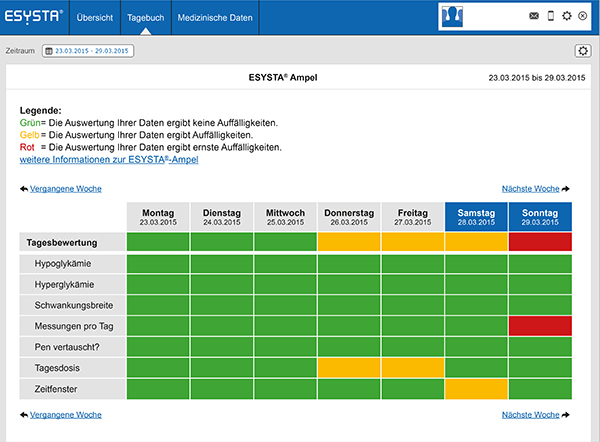Screen dimensions: 600x442
Task: Go to top Vergangene Woche link
Action: coord(66,189)
